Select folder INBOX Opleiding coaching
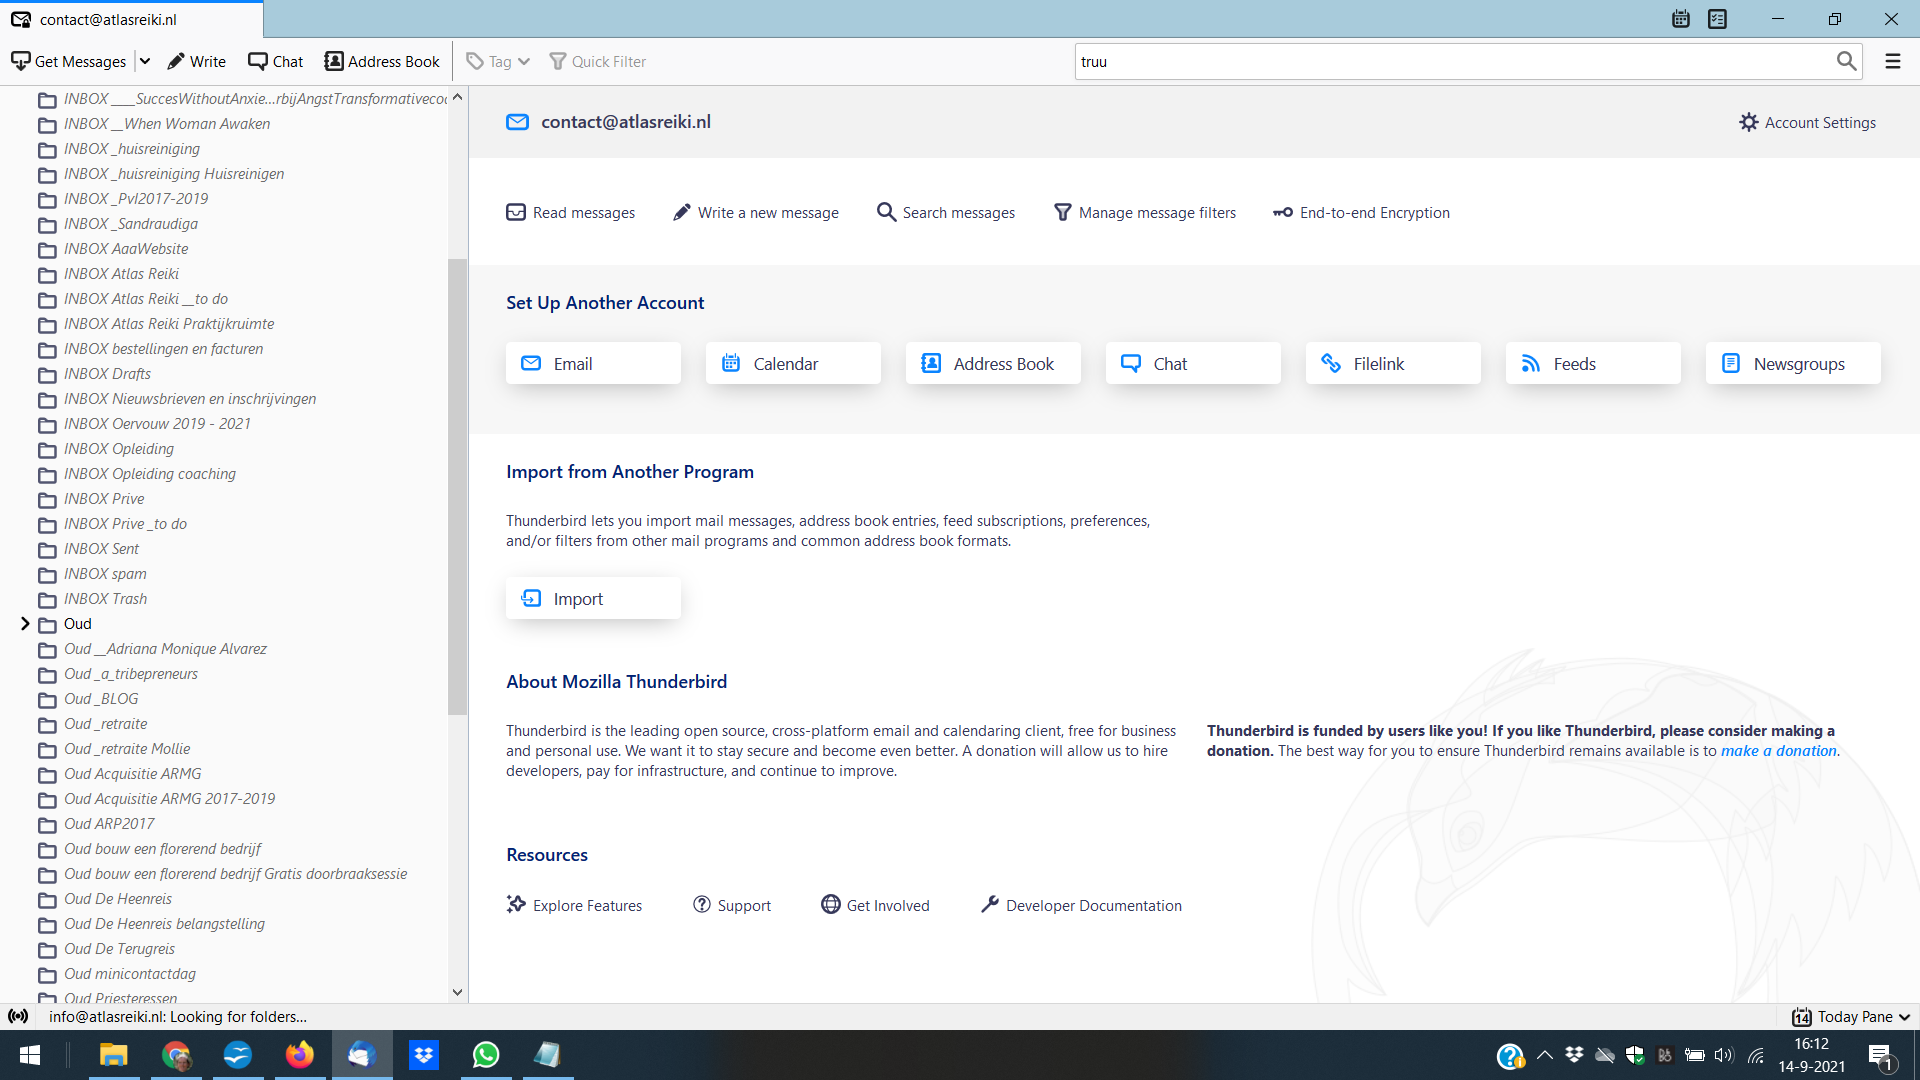Image resolution: width=1920 pixels, height=1080 pixels. click(150, 474)
